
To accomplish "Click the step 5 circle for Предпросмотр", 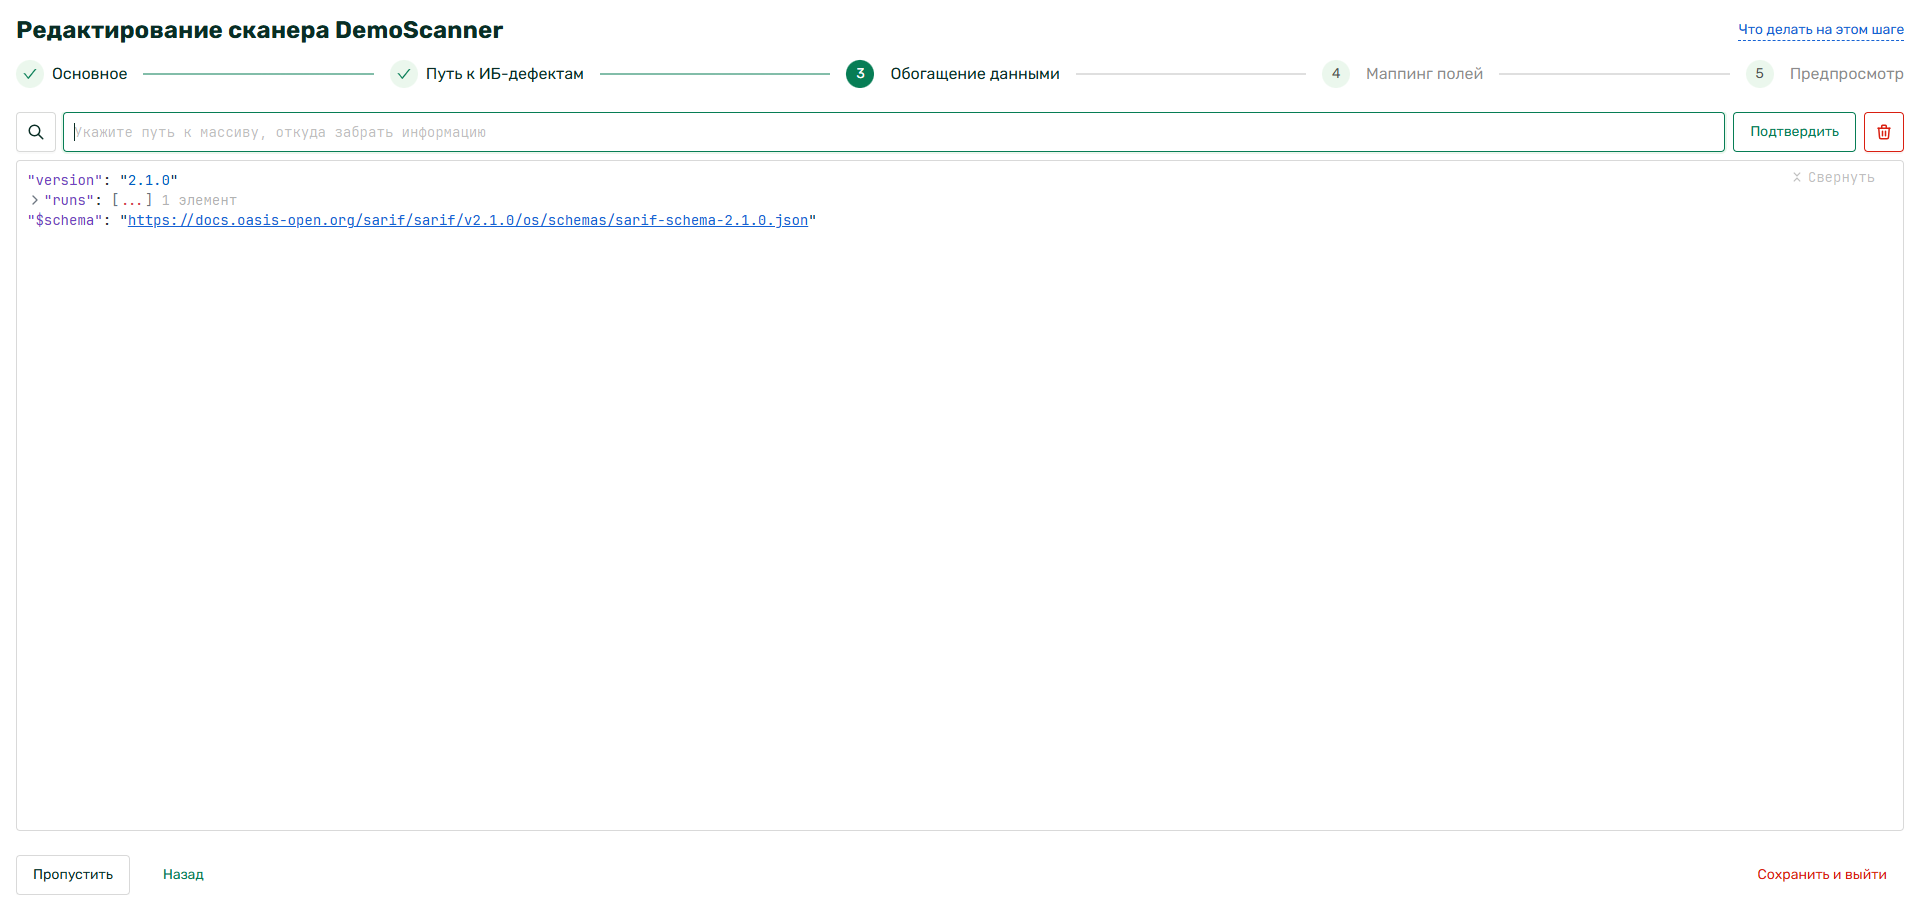I will pos(1760,74).
